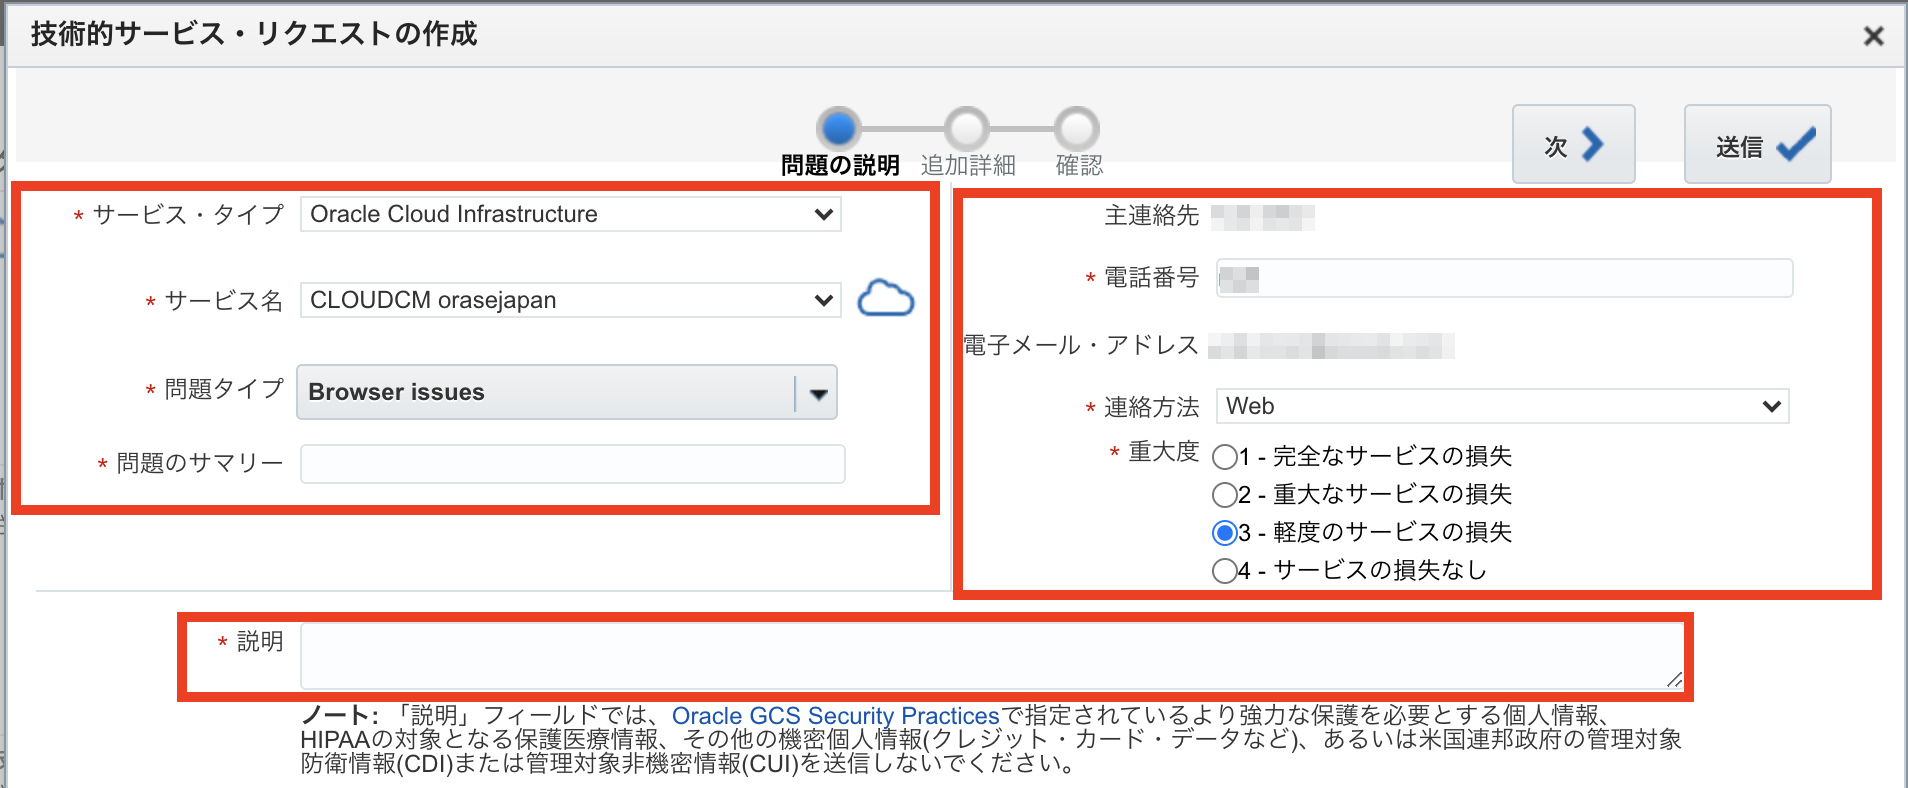Select severity 4 - サービスの損失なし
1908x788 pixels.
(x=1224, y=571)
